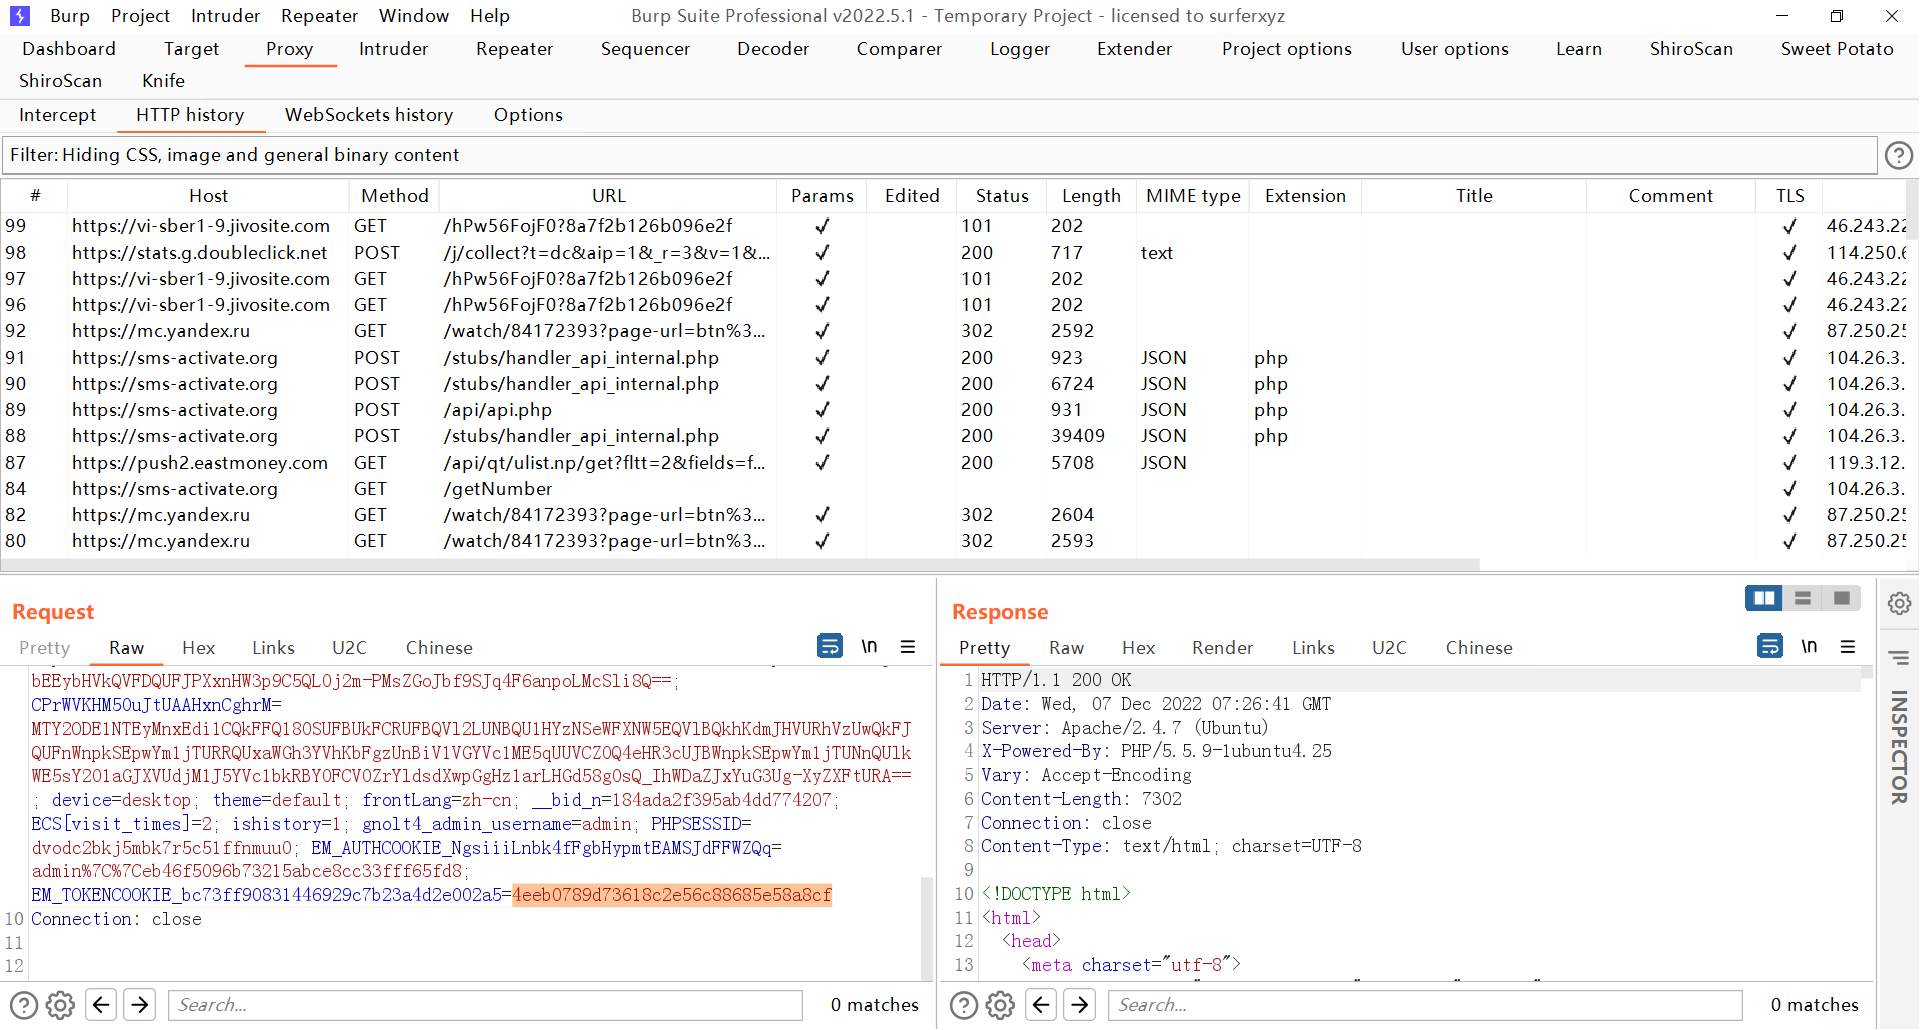The image size is (1920, 1030).
Task: Open the Knife extension tab
Action: 163,81
